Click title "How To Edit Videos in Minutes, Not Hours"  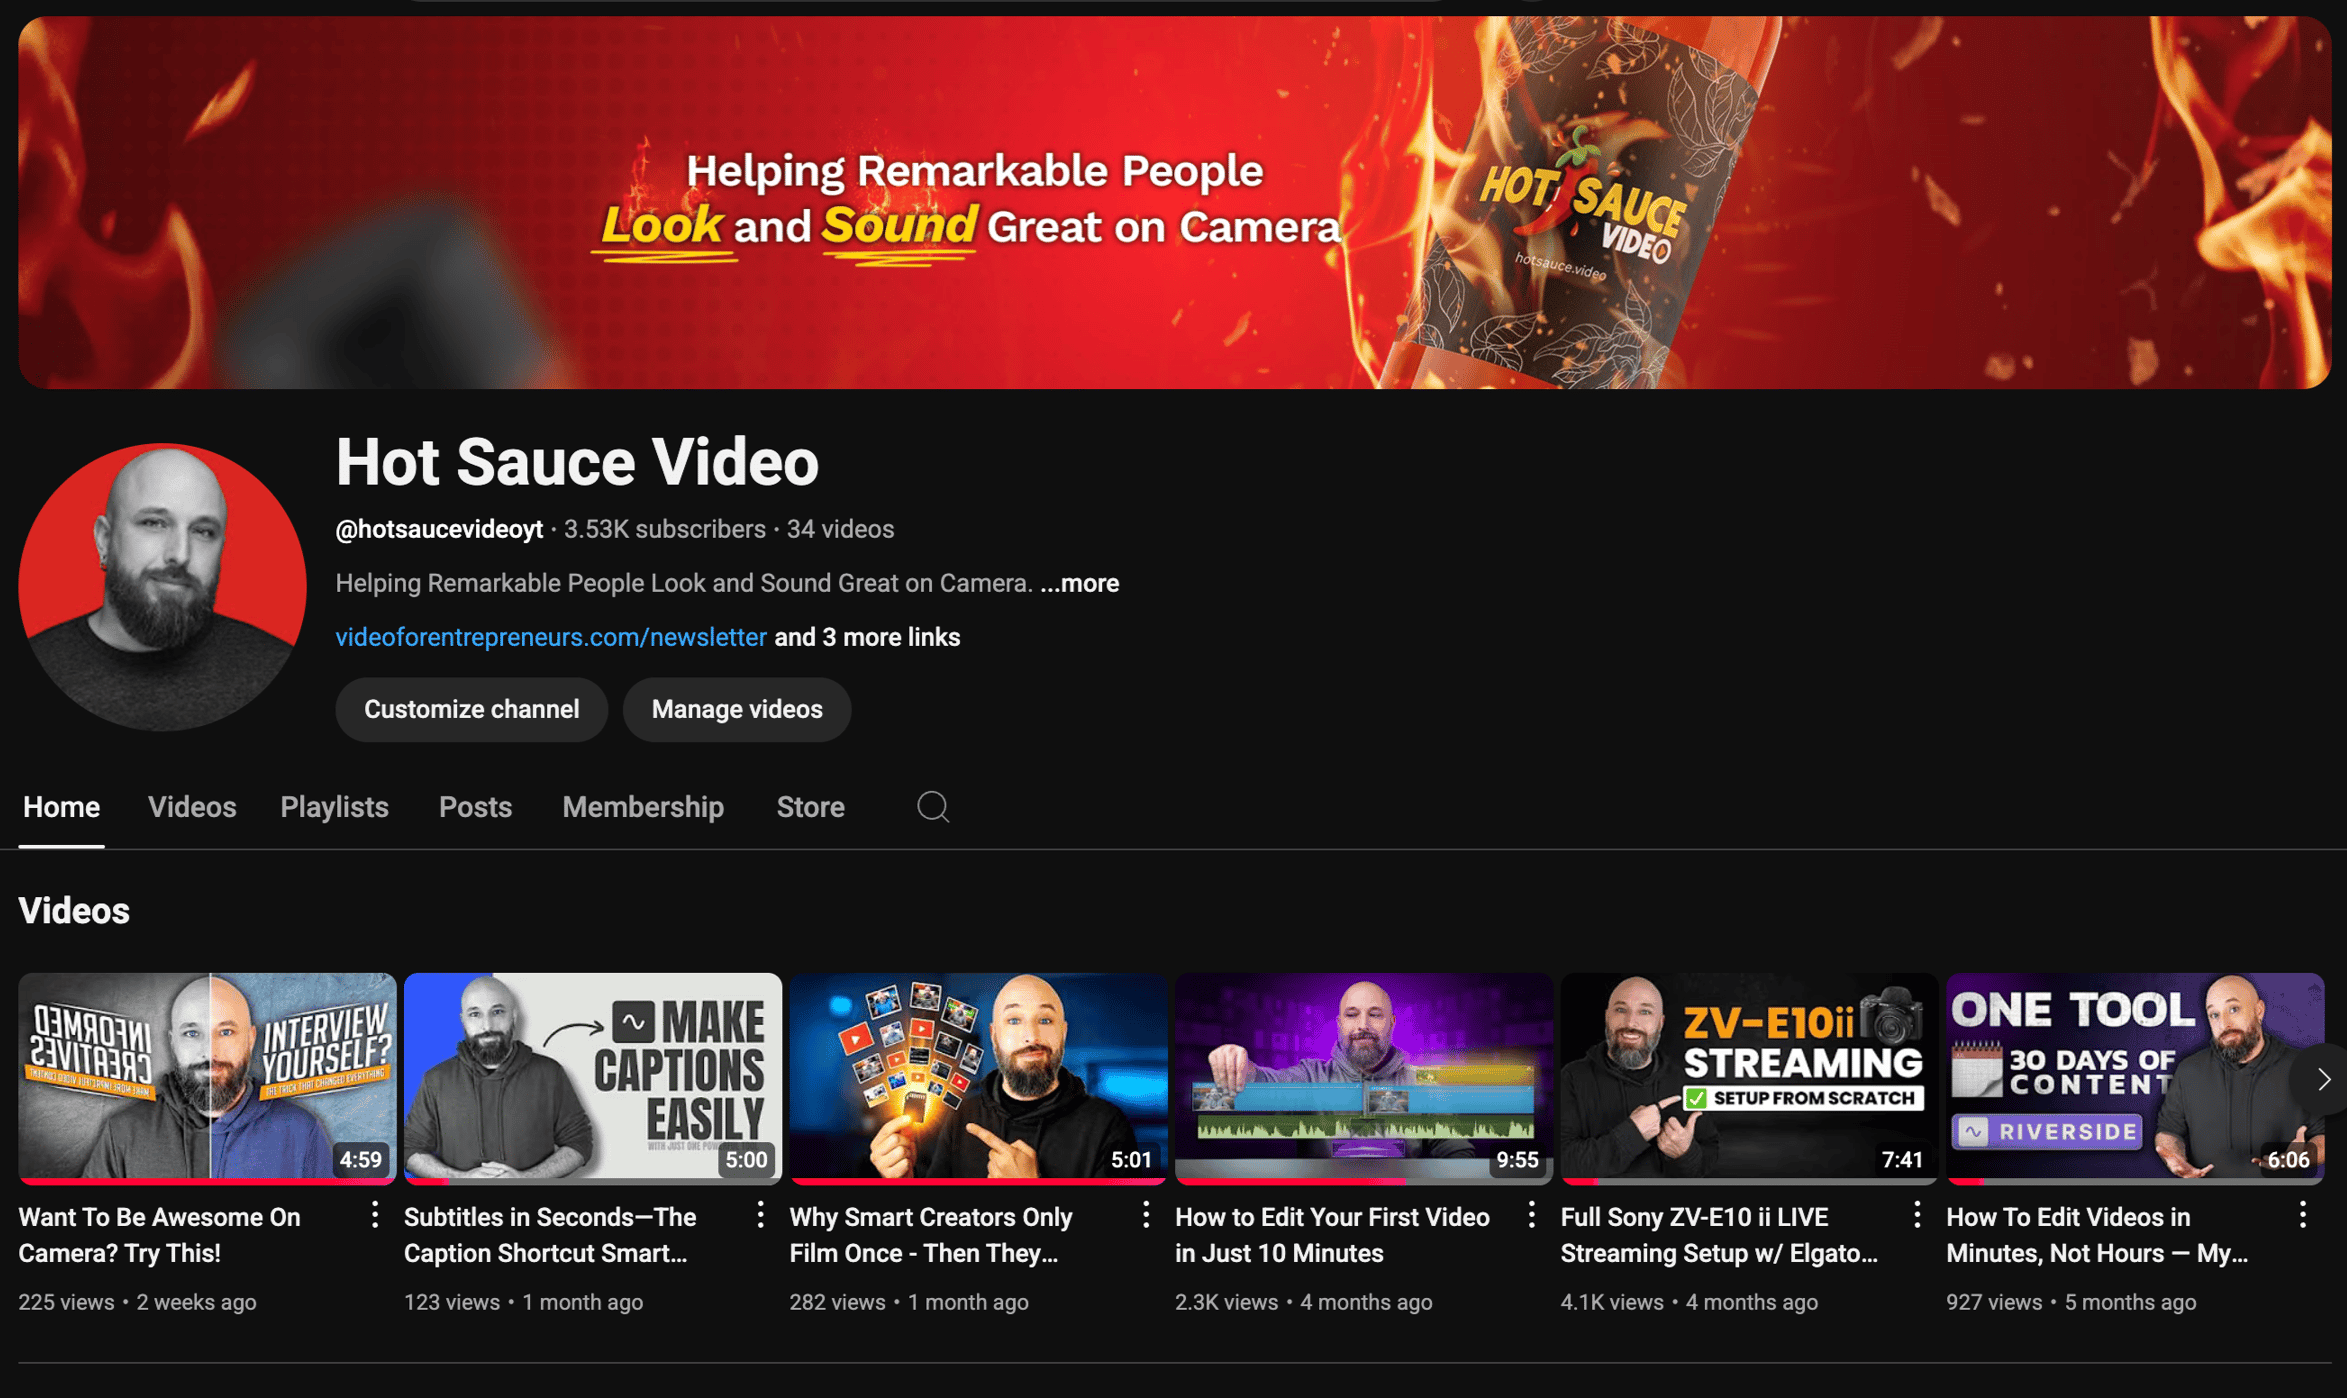pyautogui.click(x=2097, y=1235)
